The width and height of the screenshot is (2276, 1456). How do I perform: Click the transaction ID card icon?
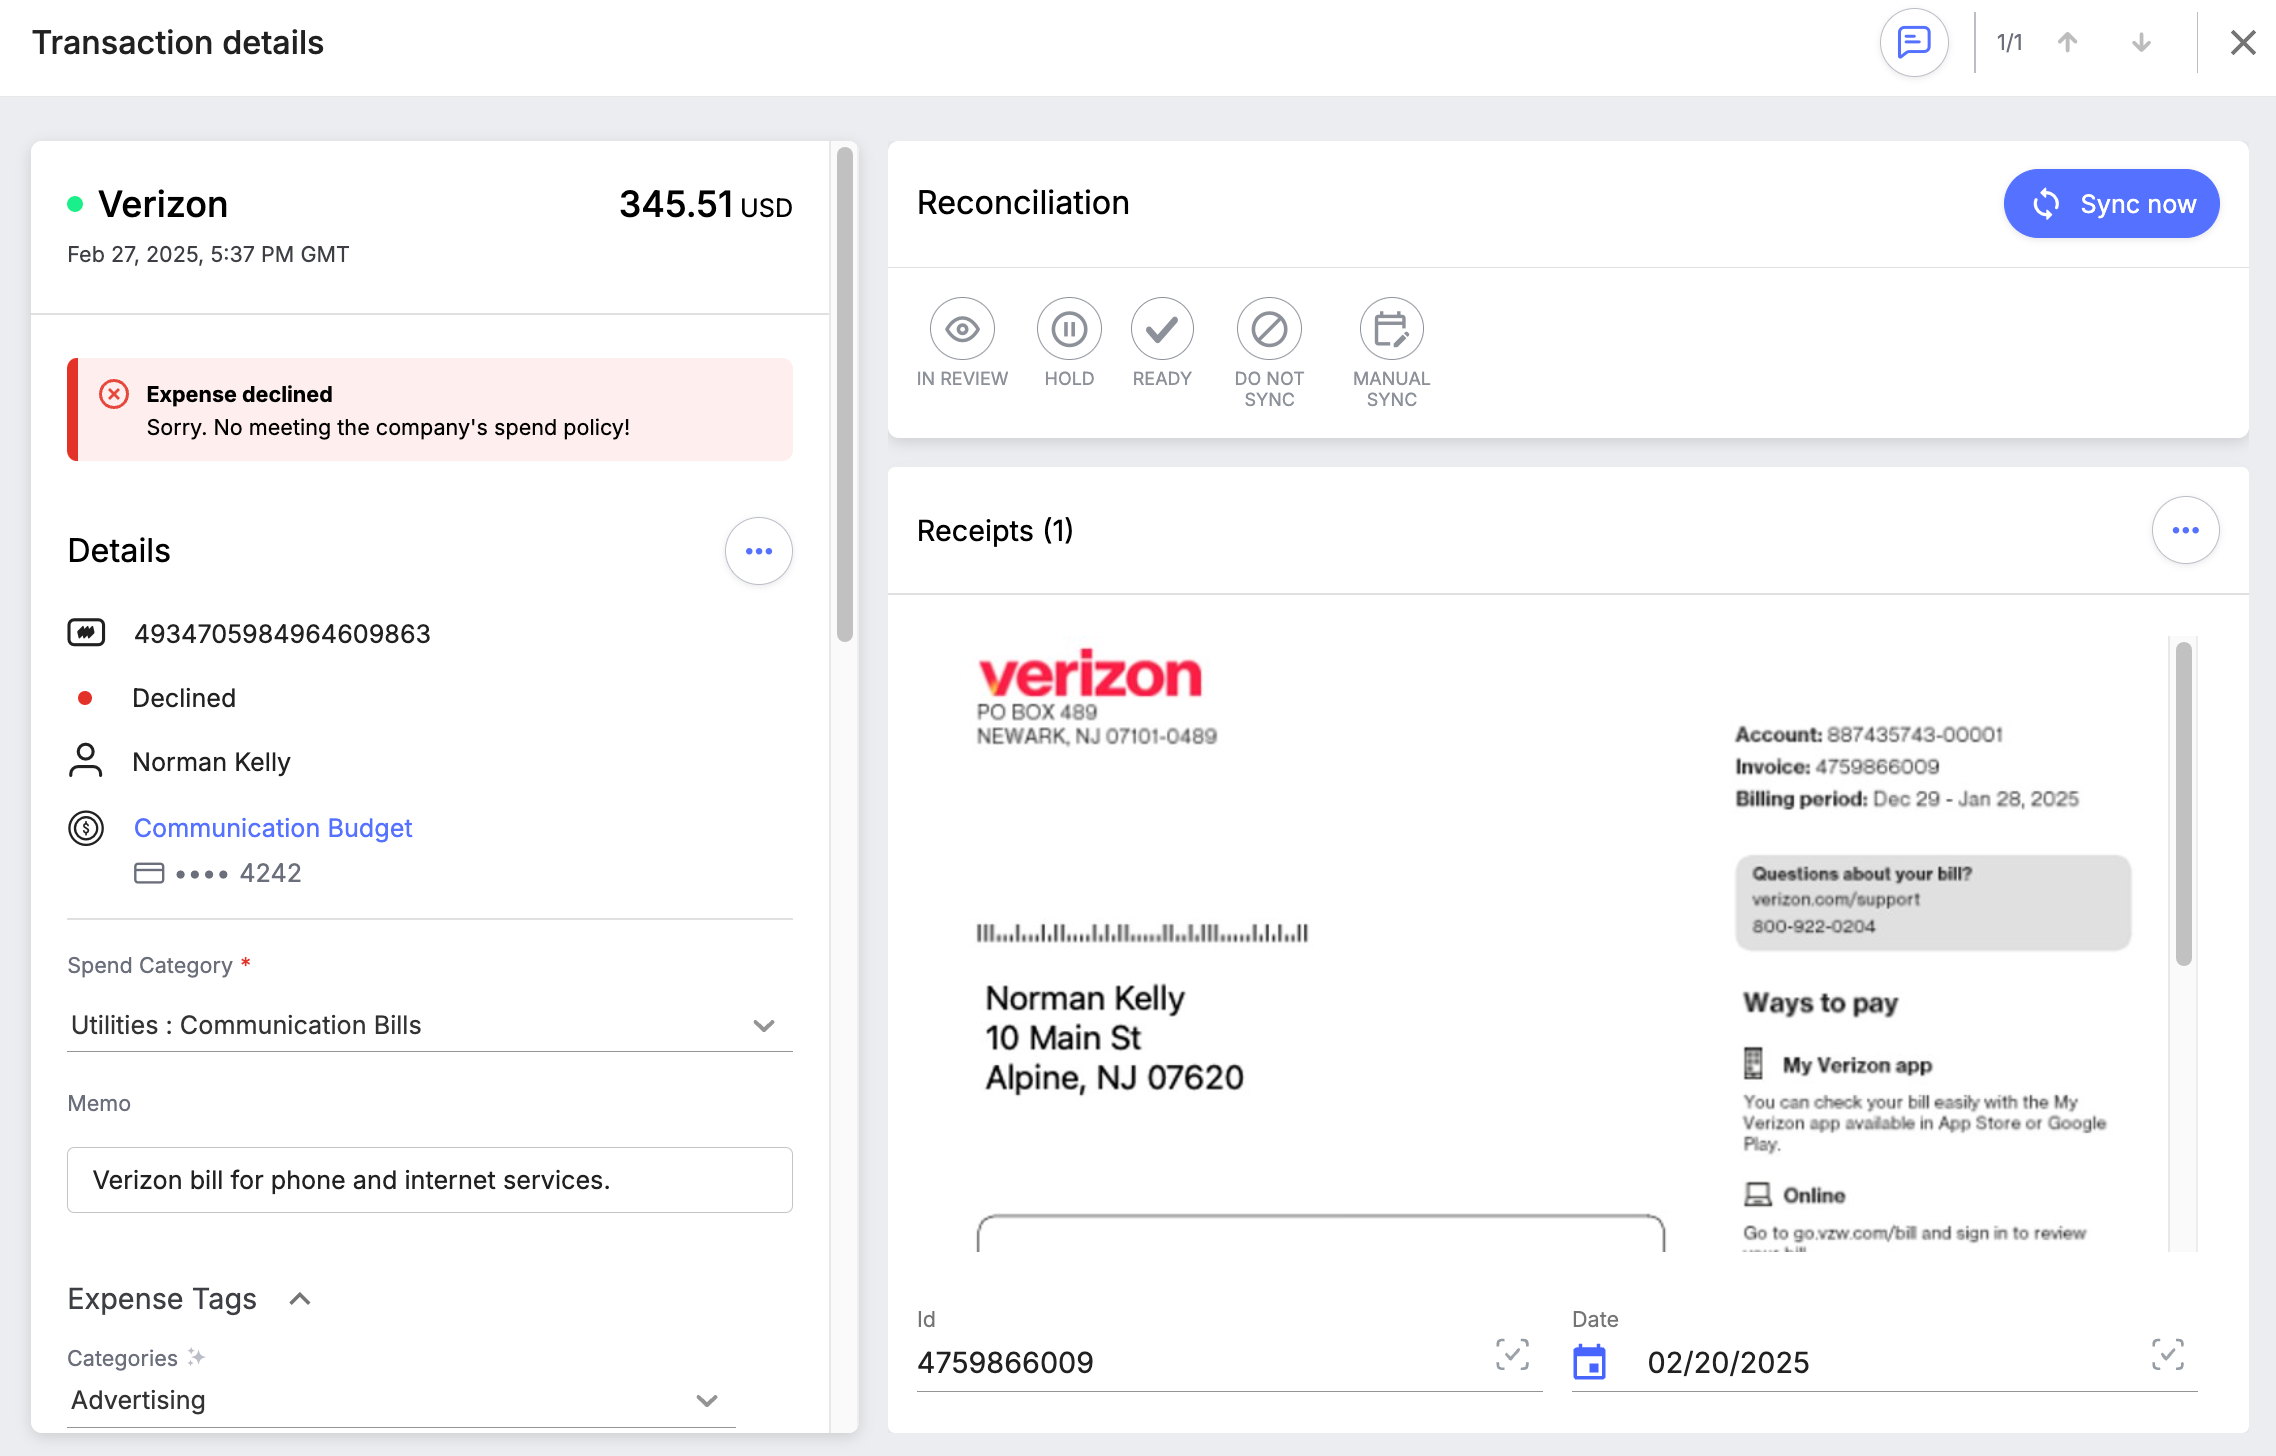[x=86, y=633]
